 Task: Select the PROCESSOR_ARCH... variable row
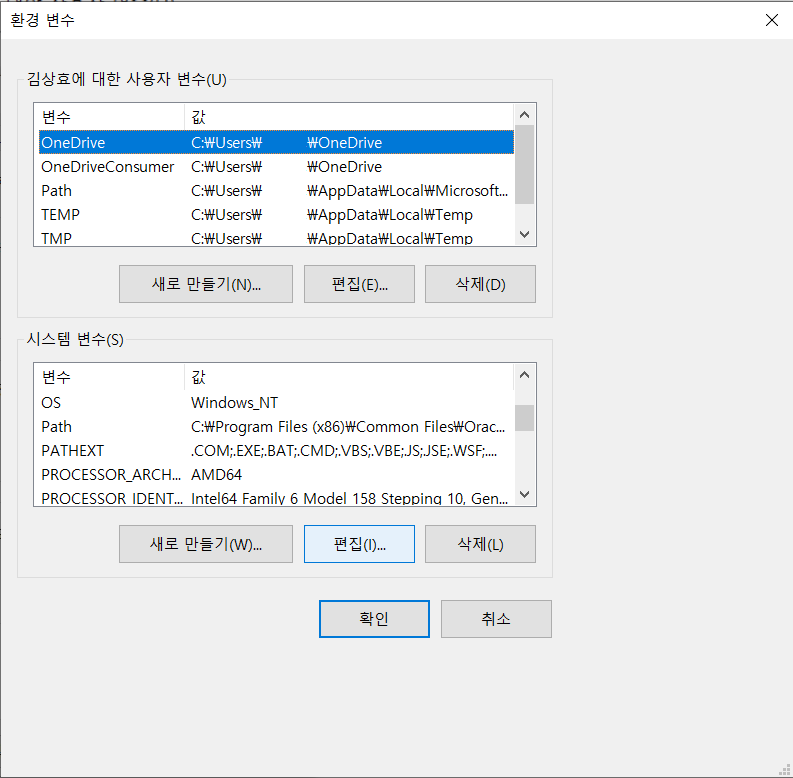pos(276,475)
